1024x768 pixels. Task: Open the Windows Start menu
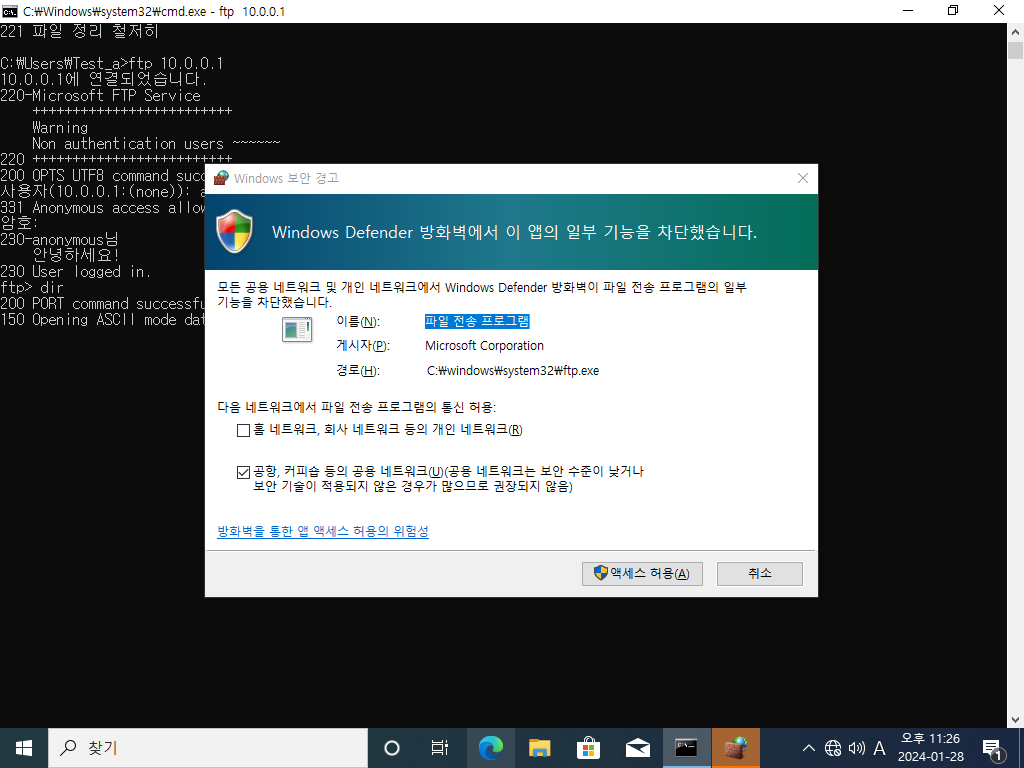pos(24,748)
